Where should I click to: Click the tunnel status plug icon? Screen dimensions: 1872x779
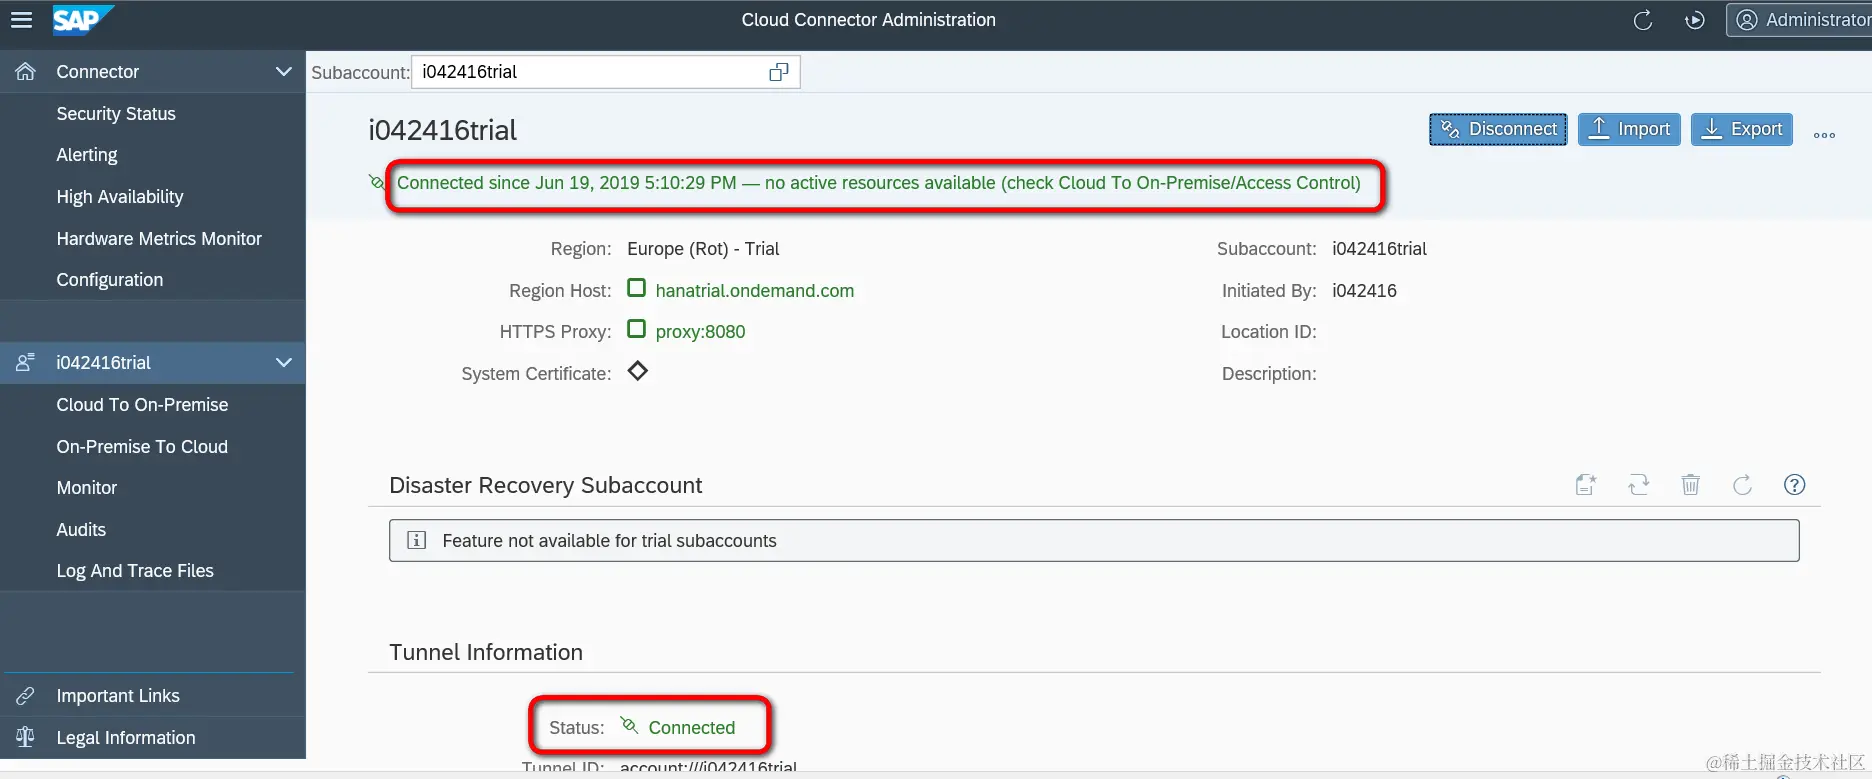pos(629,725)
